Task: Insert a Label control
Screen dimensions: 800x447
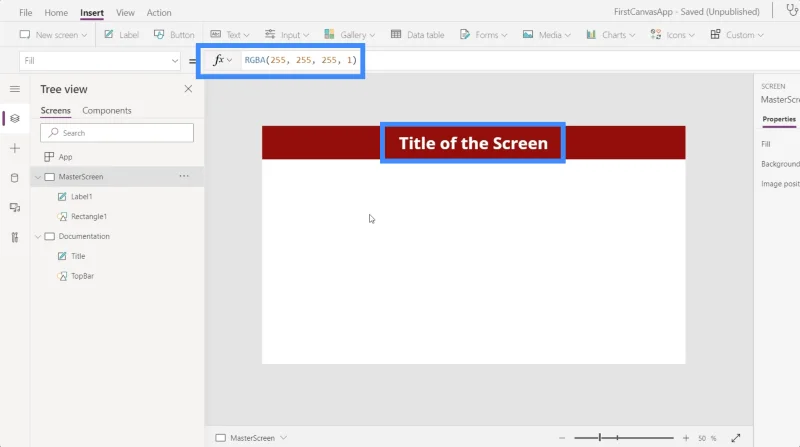Action: tap(121, 35)
